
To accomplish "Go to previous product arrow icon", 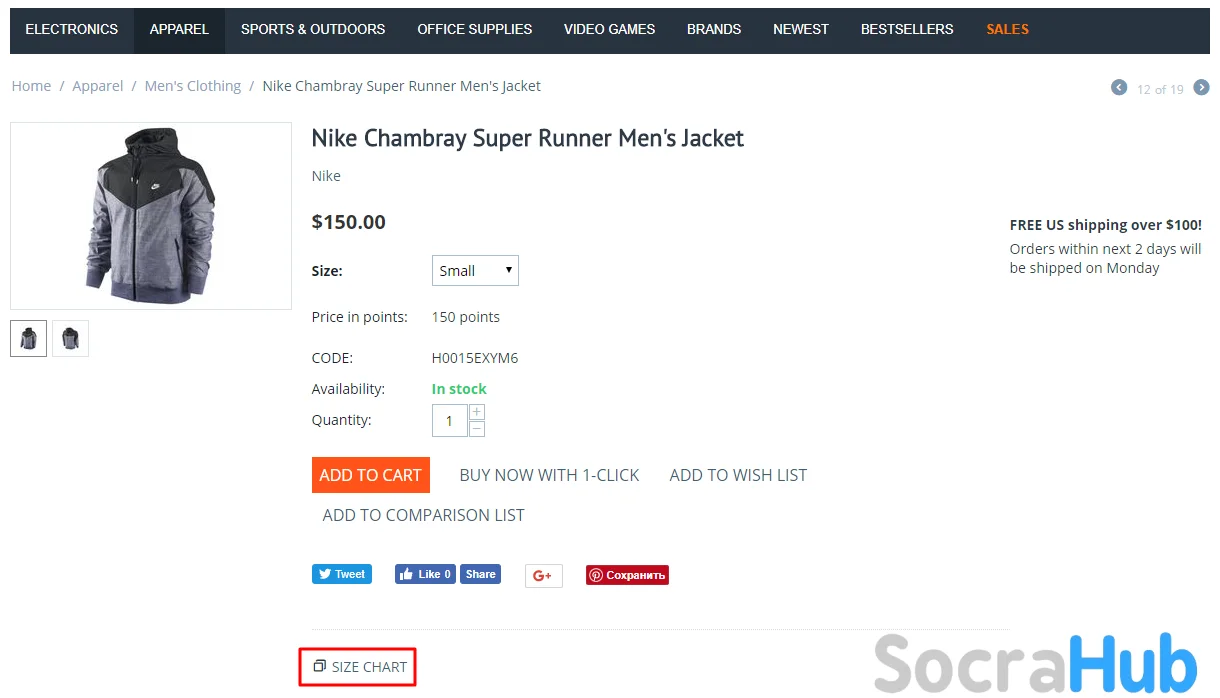I will click(x=1119, y=88).
